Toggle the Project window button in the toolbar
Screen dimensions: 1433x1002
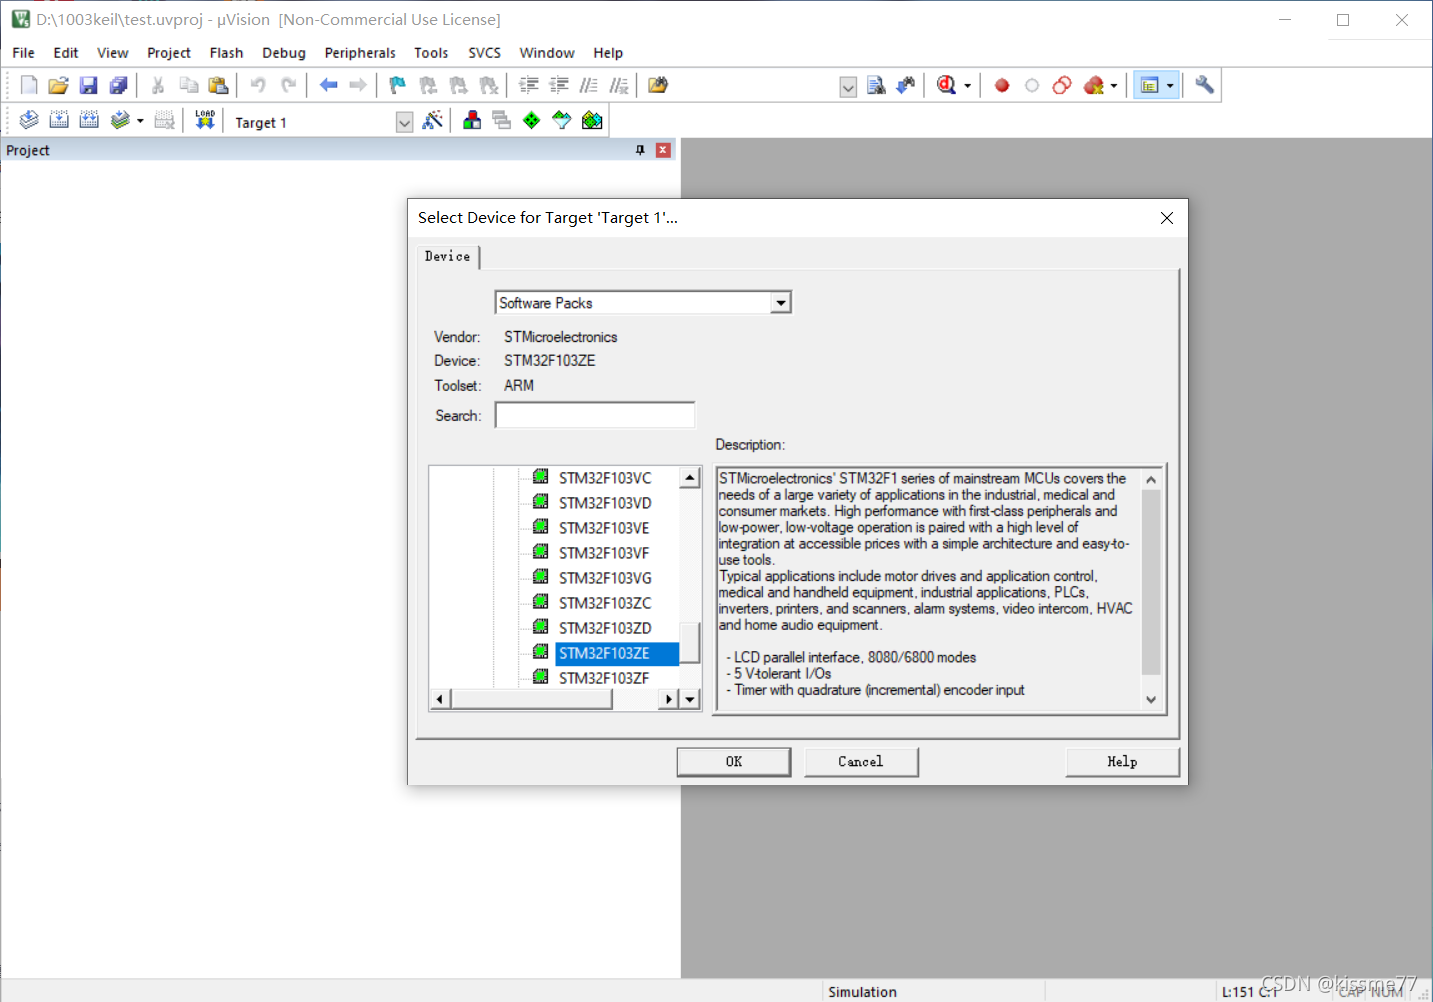point(1149,86)
